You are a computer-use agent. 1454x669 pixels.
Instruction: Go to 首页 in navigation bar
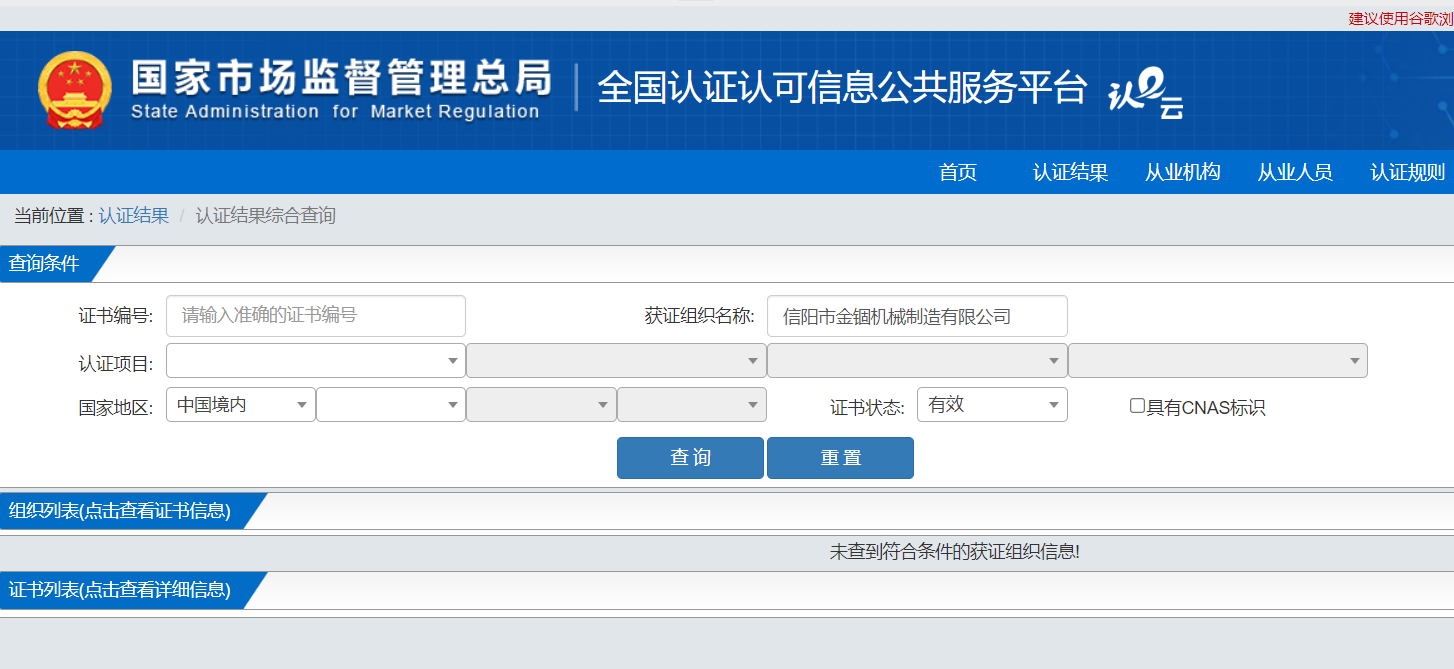[x=958, y=172]
